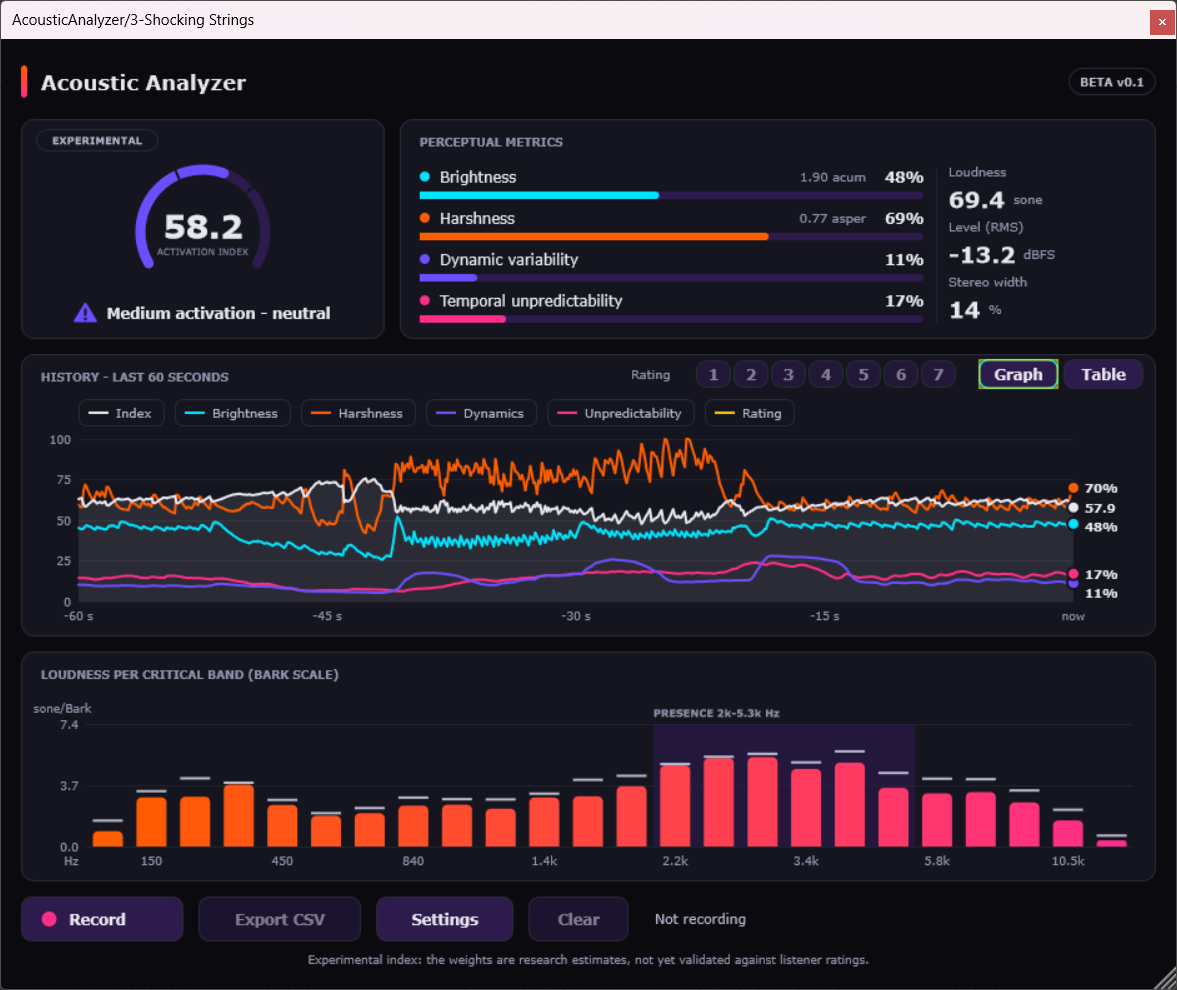Switch to the Table view tab
This screenshot has width=1177, height=990.
(1103, 375)
